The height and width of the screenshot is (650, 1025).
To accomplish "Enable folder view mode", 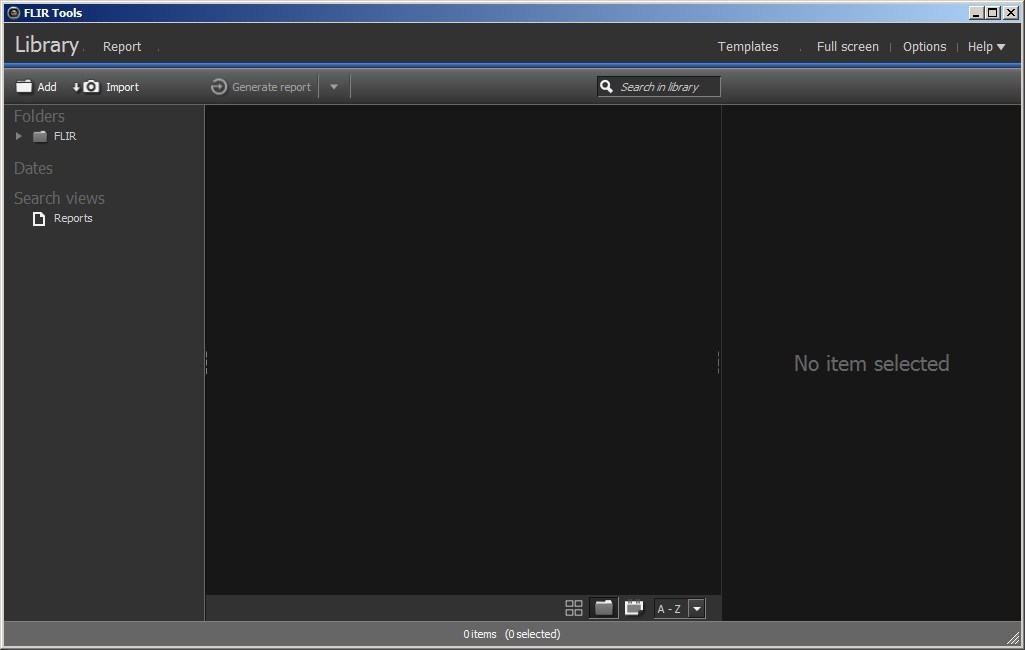I will coord(603,607).
